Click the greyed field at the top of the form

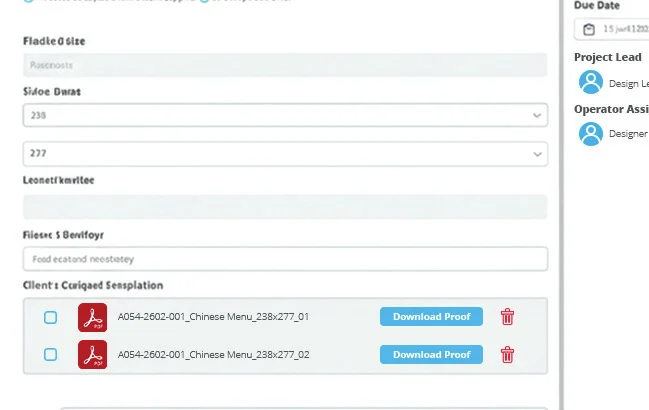tap(285, 65)
